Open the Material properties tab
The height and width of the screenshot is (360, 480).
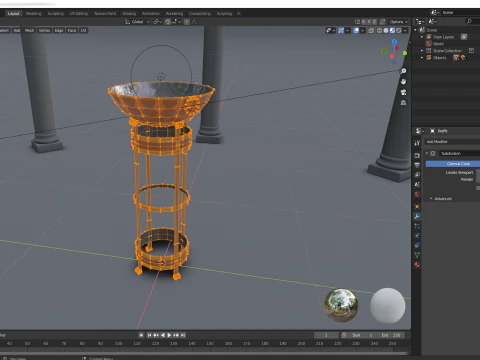(x=417, y=265)
